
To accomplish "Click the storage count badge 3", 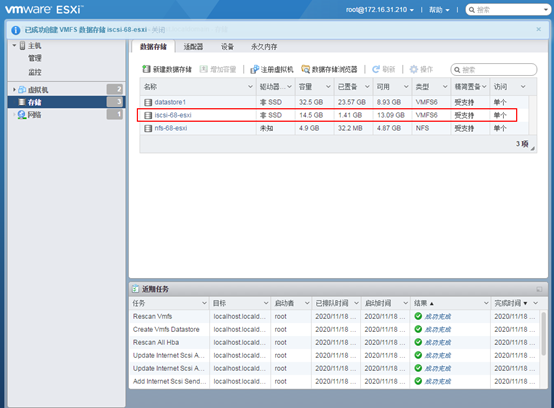I will 114,102.
